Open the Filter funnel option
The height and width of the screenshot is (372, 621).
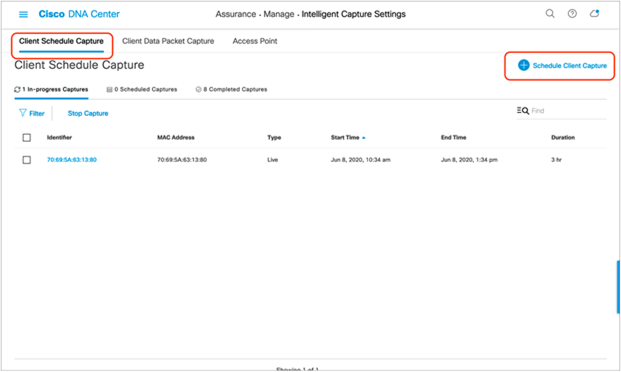32,114
